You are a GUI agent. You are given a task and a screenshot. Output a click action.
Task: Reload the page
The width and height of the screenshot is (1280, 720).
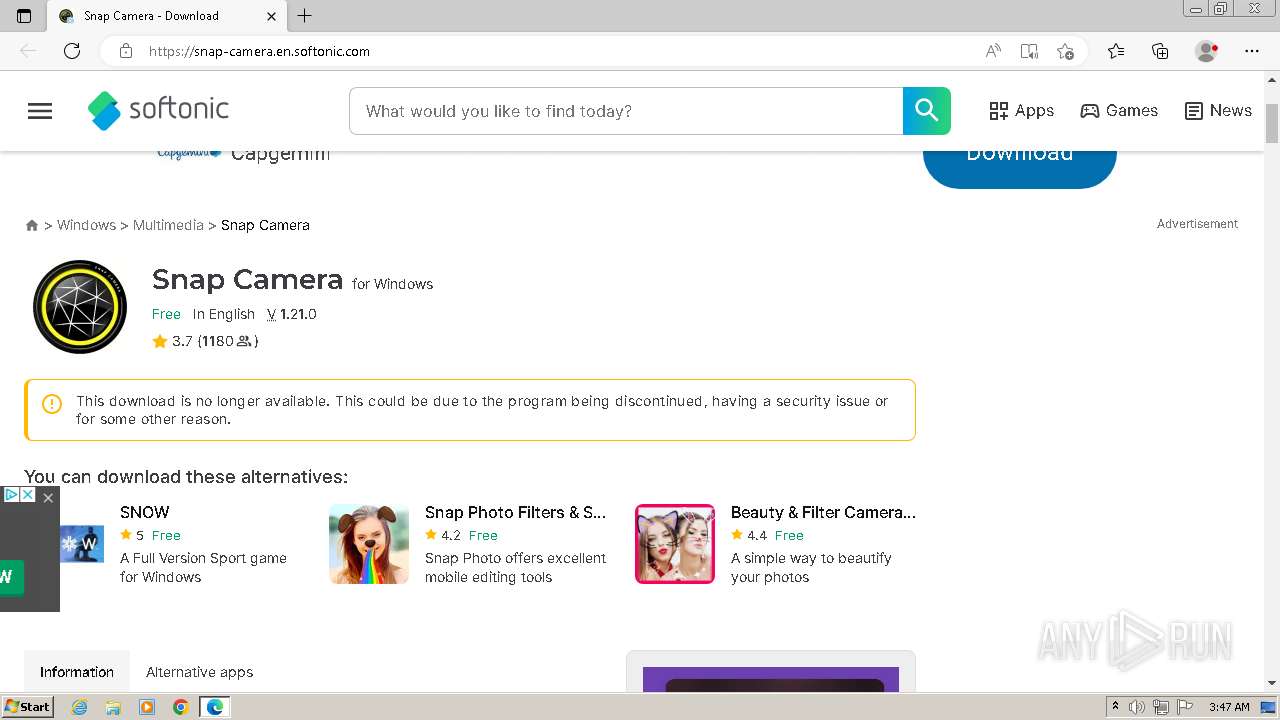click(72, 51)
